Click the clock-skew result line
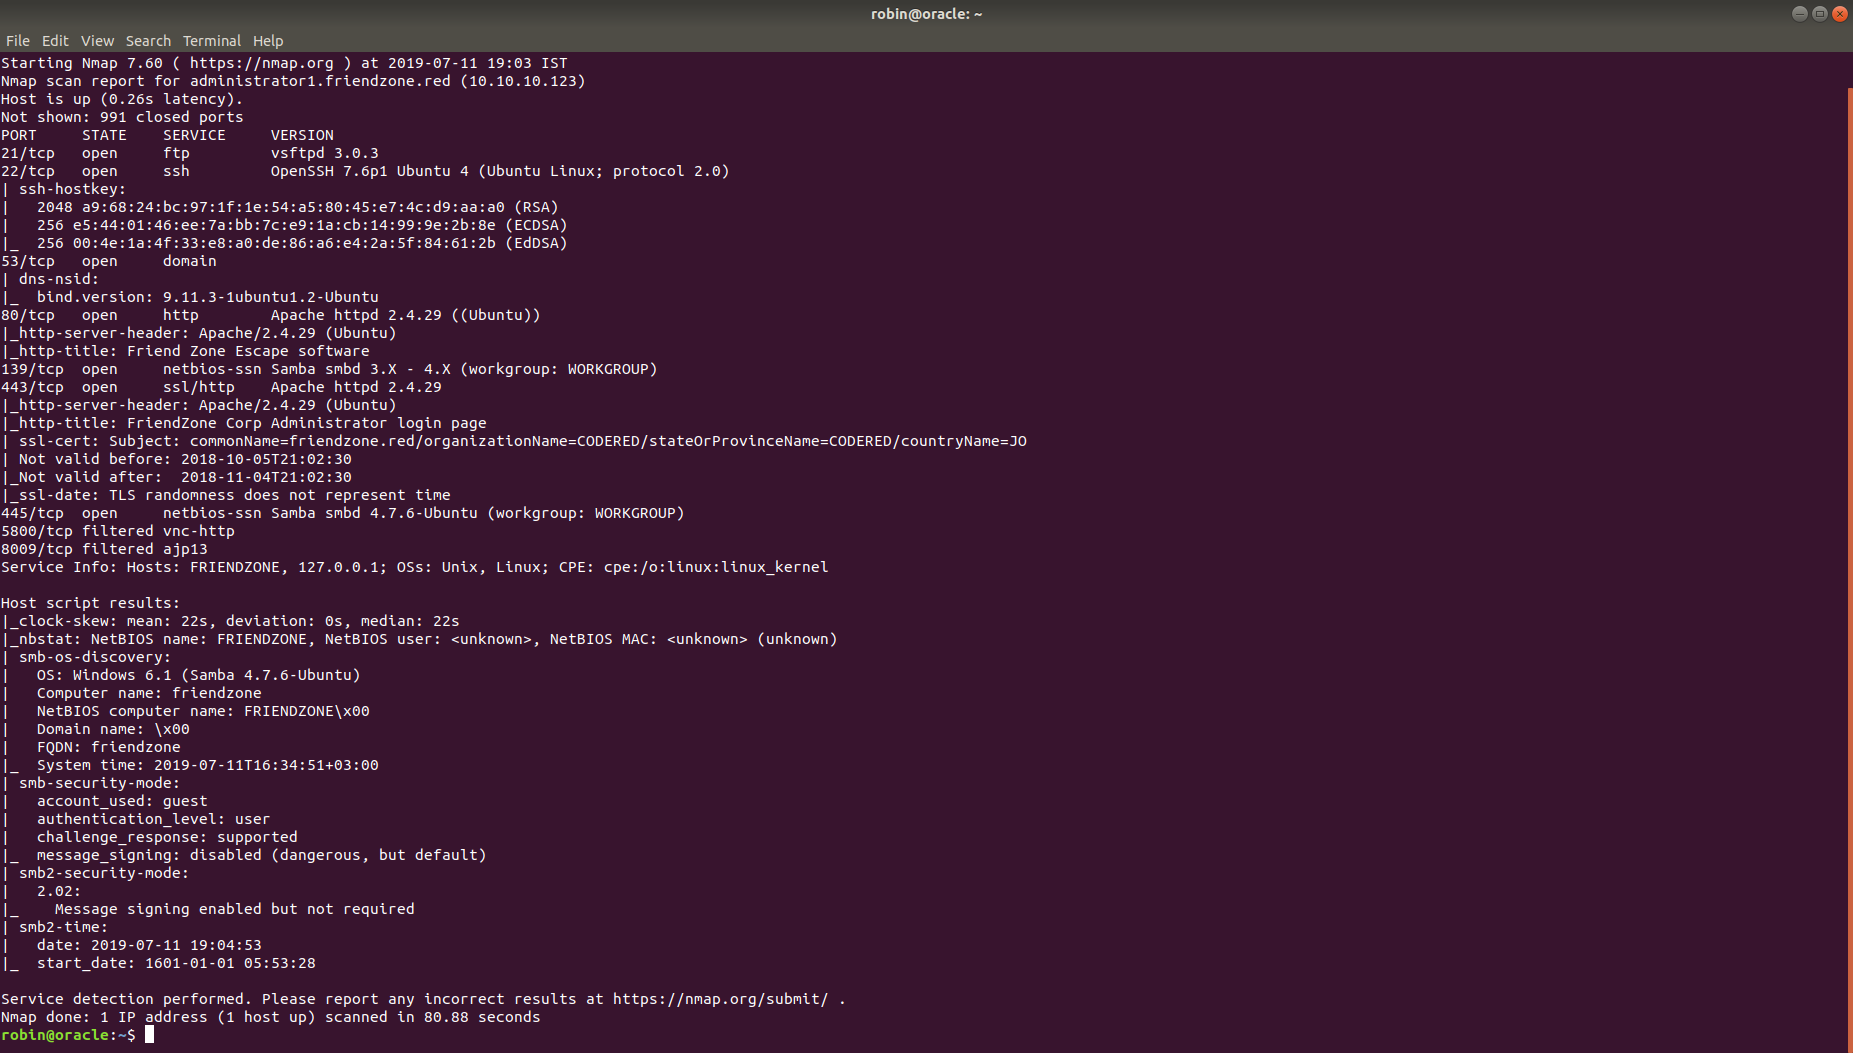 pyautogui.click(x=231, y=621)
